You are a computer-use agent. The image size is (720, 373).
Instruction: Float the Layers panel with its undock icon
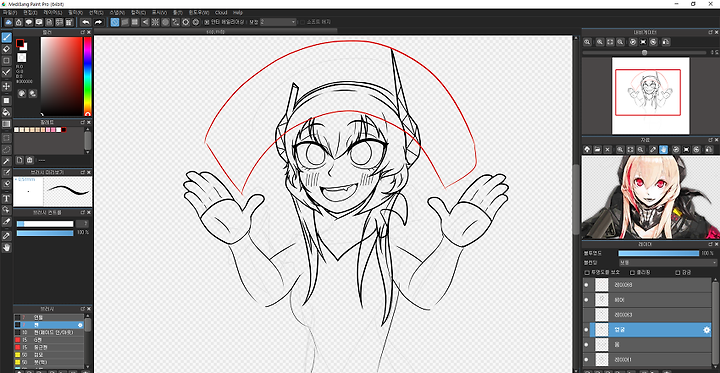click(x=710, y=243)
